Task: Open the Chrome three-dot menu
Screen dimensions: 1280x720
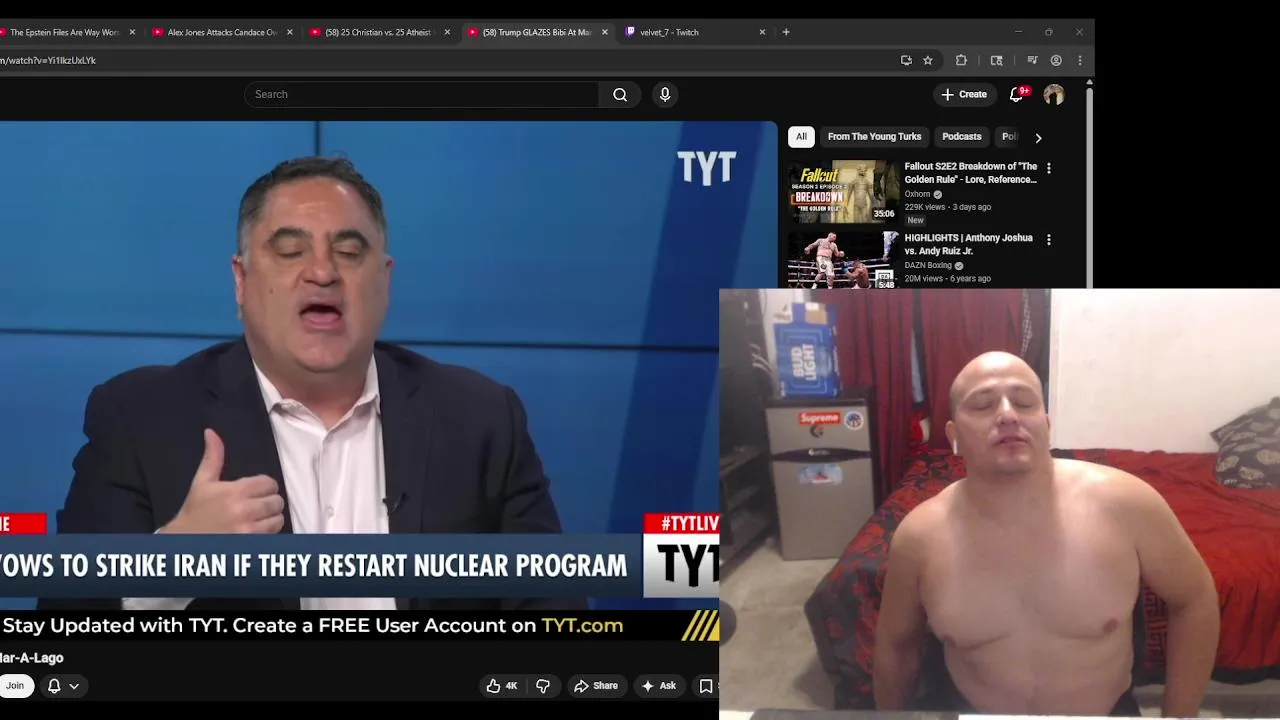Action: [x=1080, y=60]
